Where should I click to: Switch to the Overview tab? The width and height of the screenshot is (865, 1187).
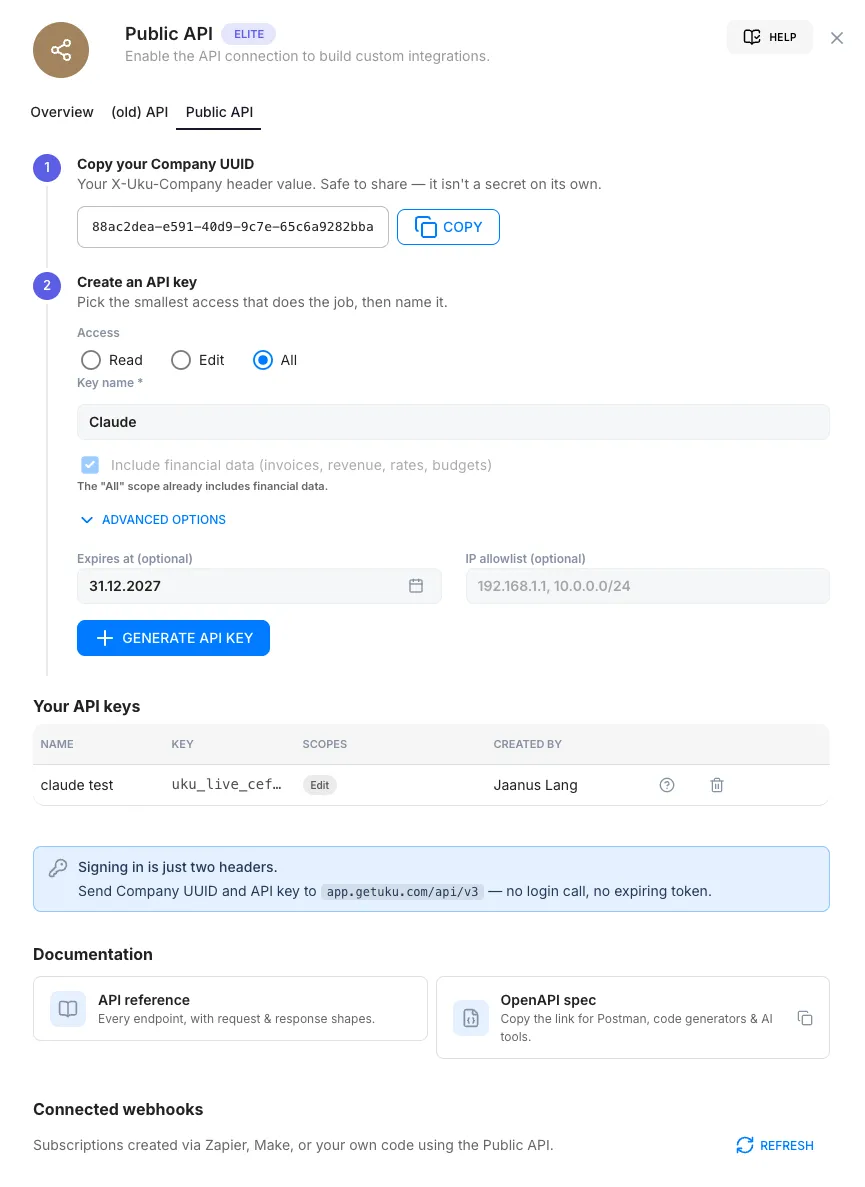tap(62, 112)
